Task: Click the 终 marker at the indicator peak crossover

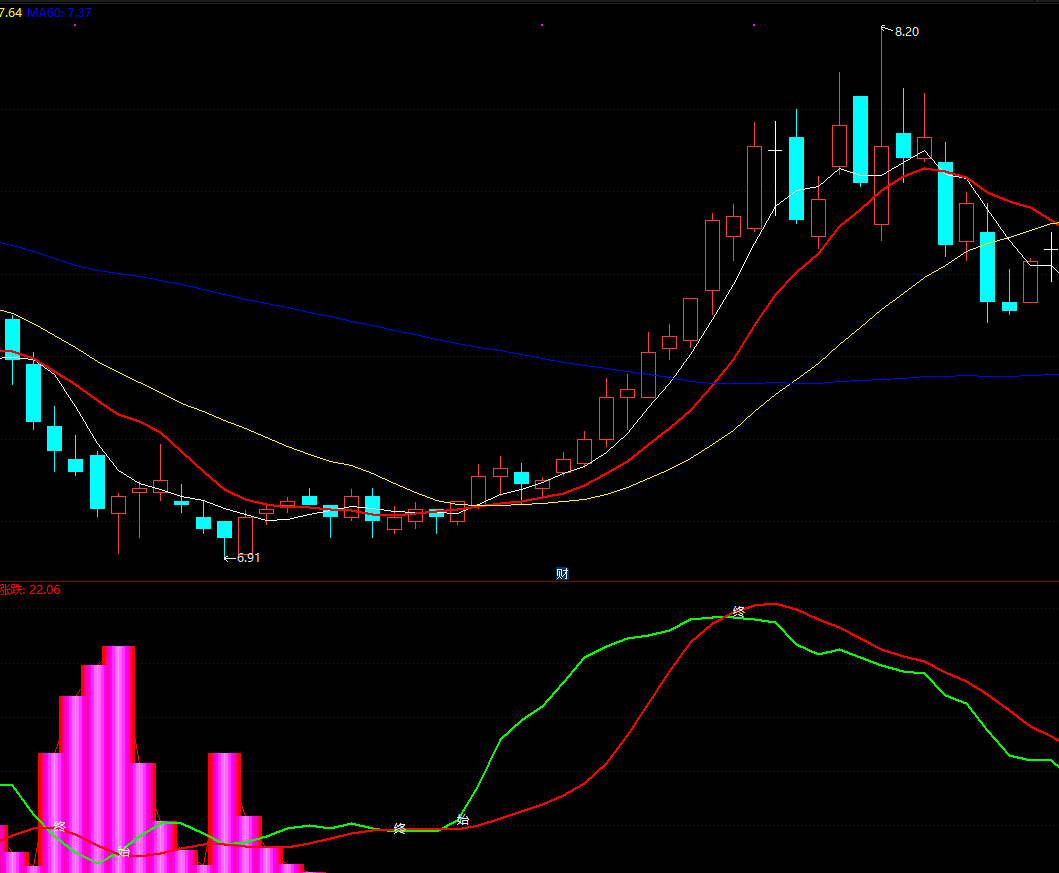Action: pyautogui.click(x=738, y=612)
